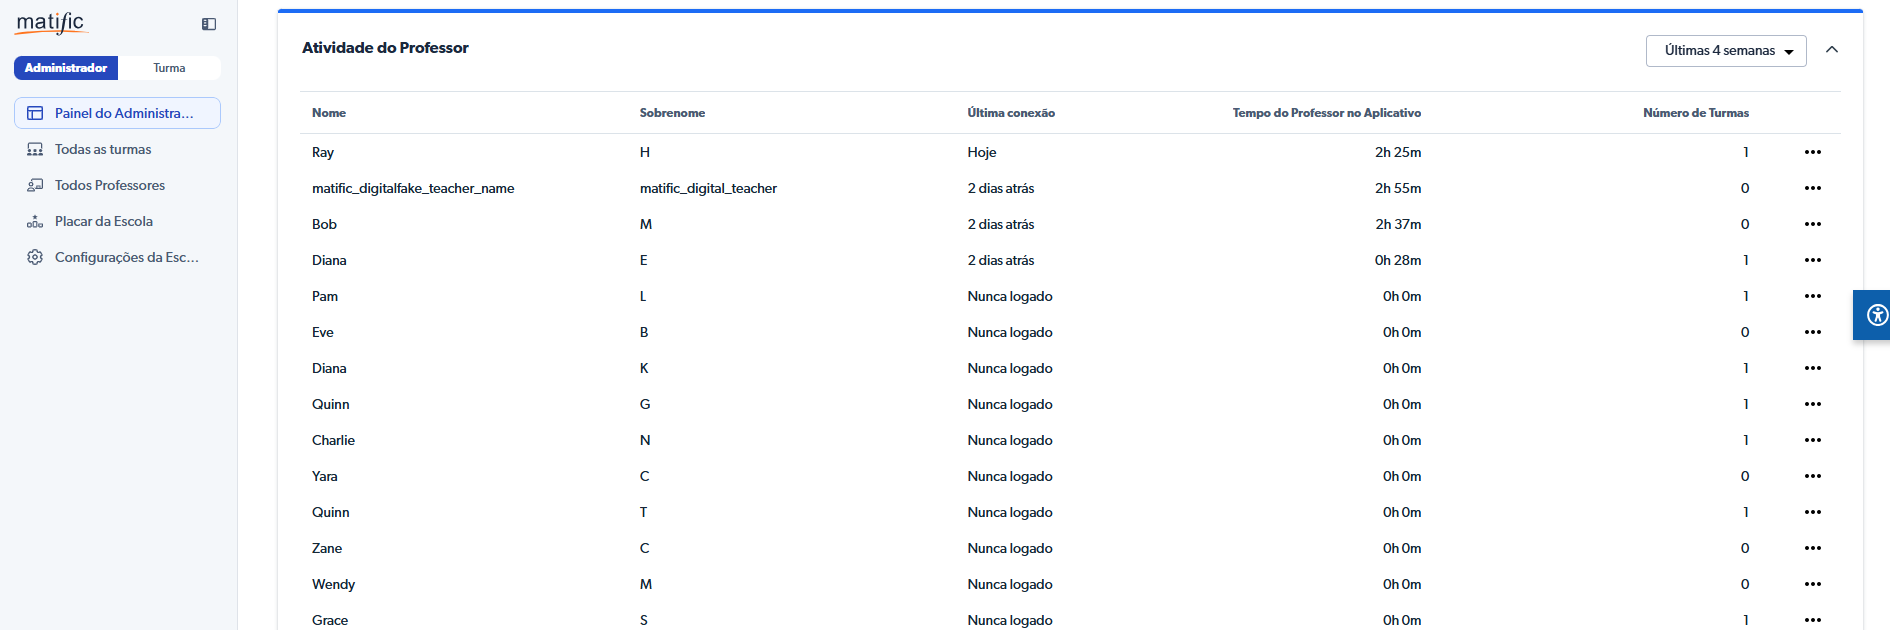Open row actions for Wendy M
The image size is (1890, 630).
1812,584
